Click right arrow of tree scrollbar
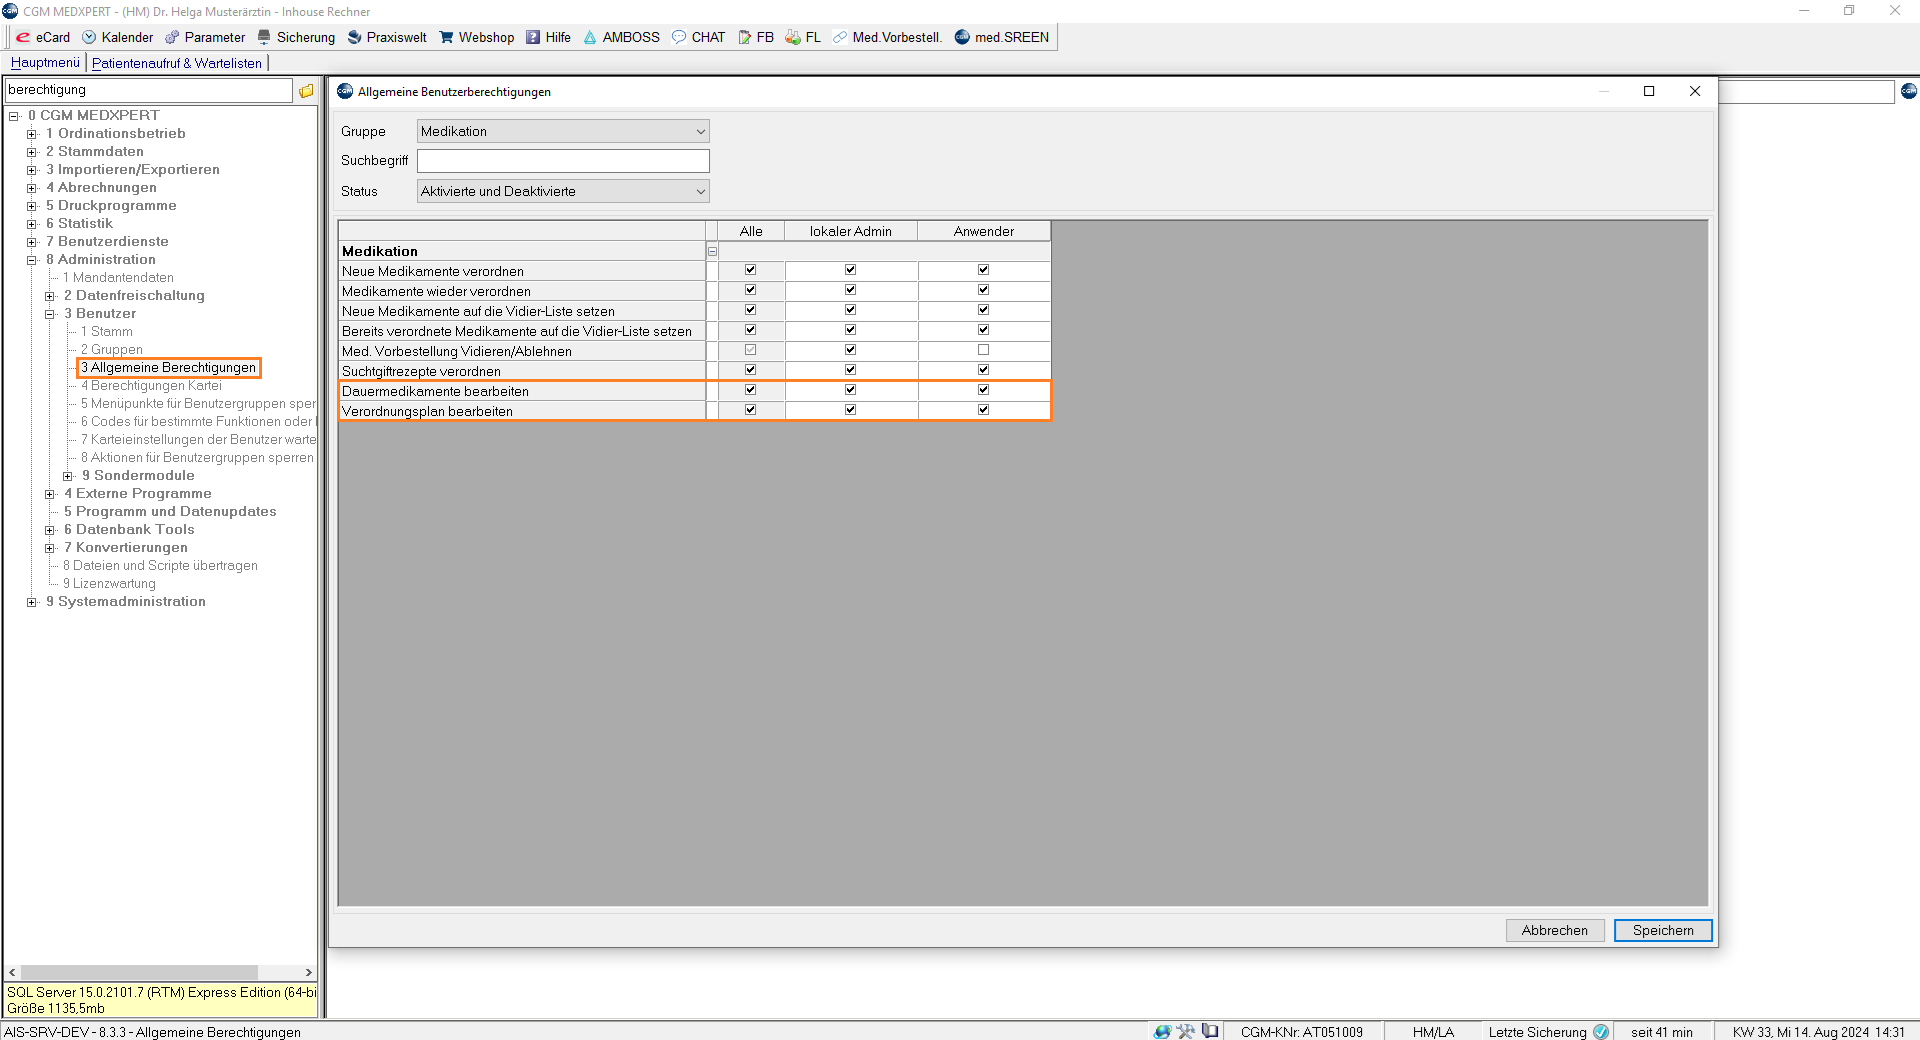 coord(308,972)
